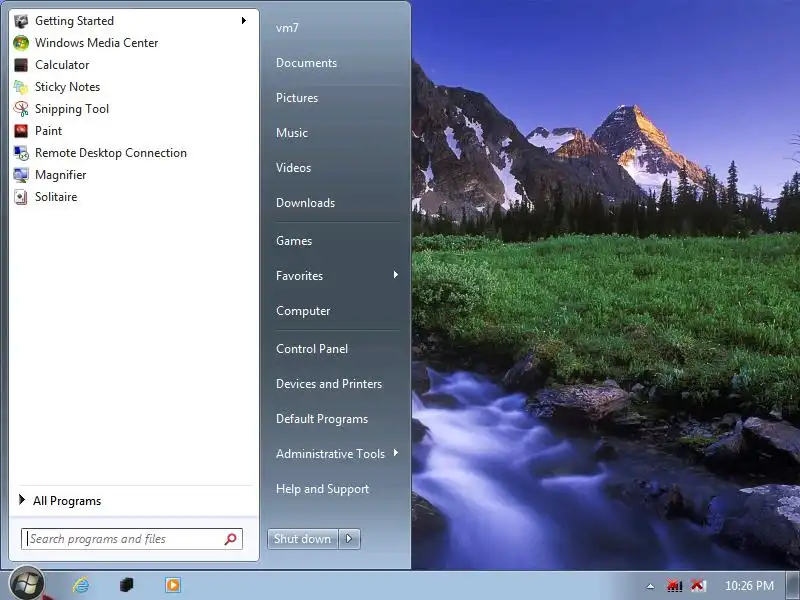Click the Start orb button
Viewport: 800px width, 600px height.
[27, 583]
